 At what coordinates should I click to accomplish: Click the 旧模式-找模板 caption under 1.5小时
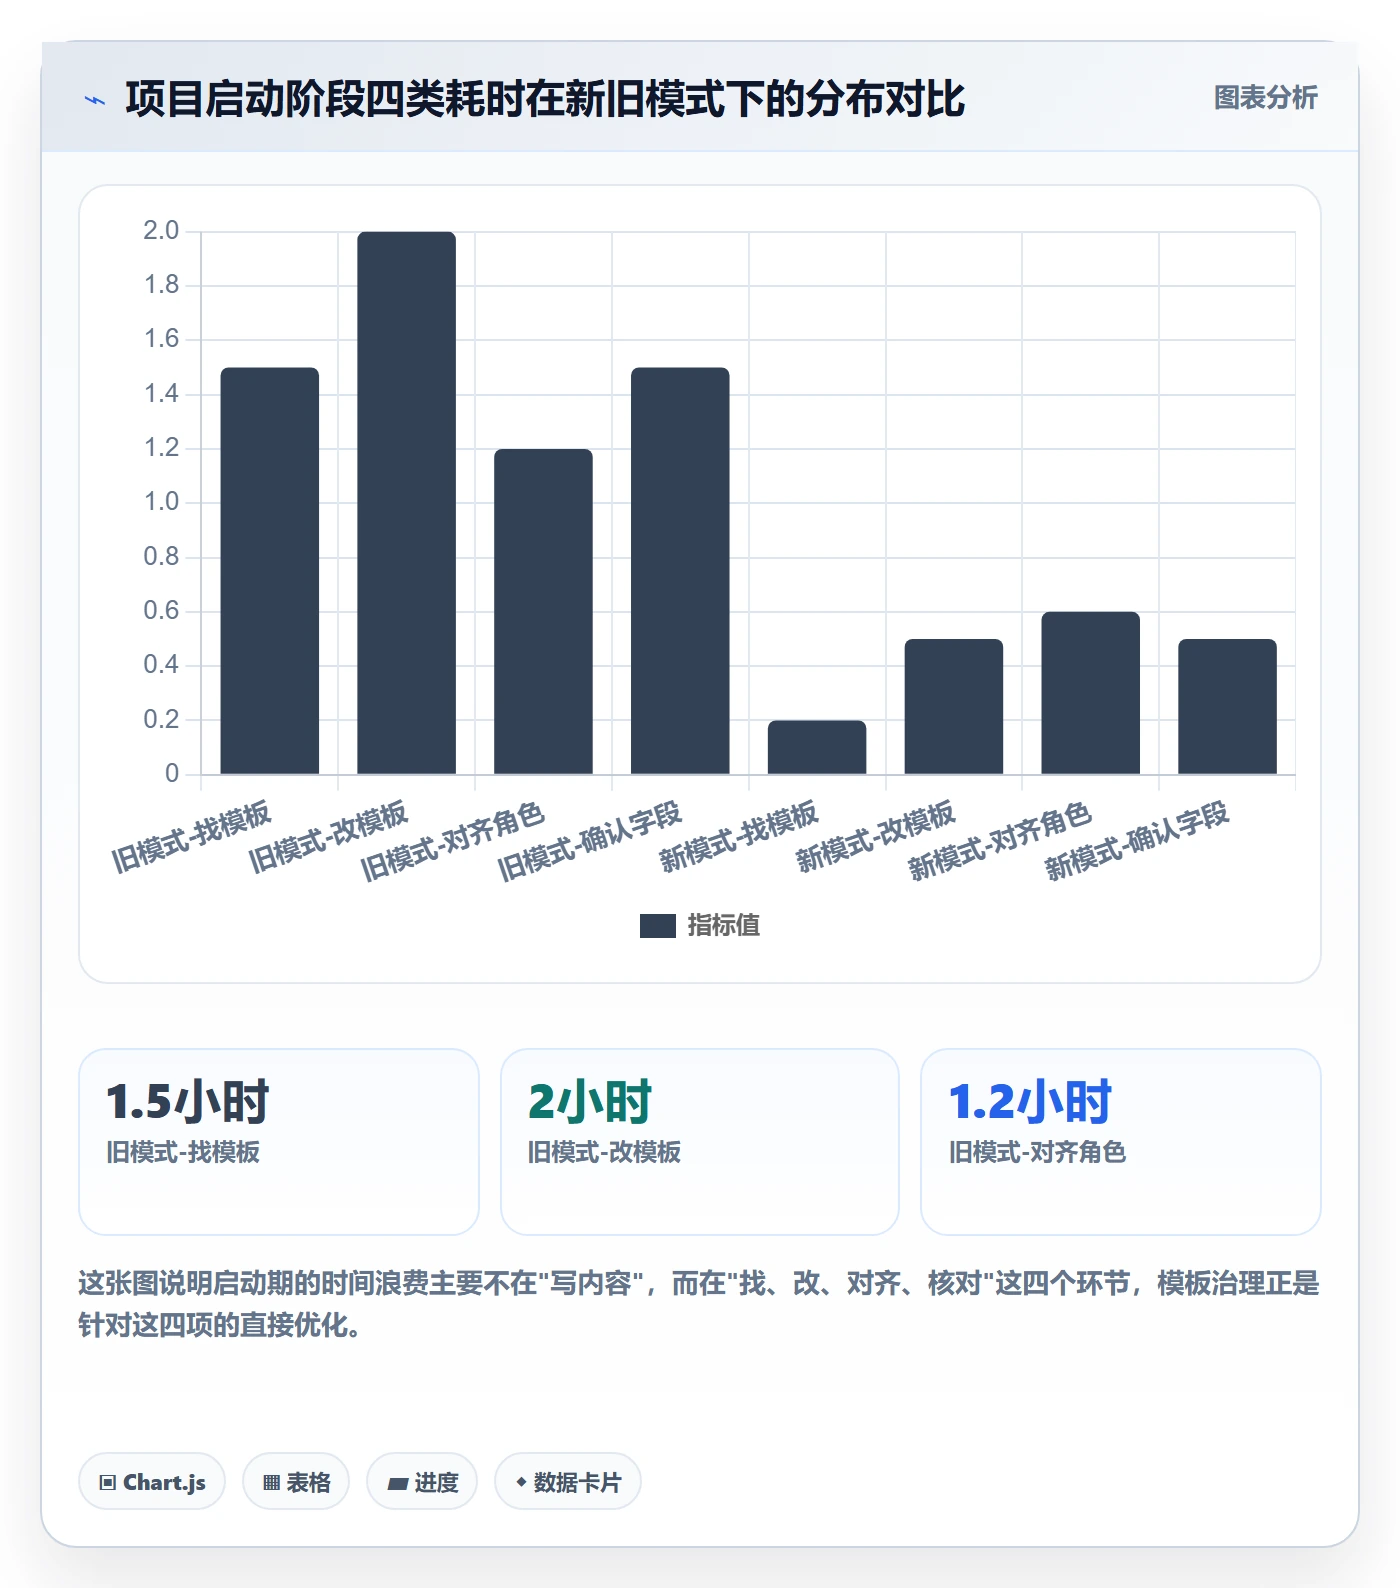tap(183, 1152)
